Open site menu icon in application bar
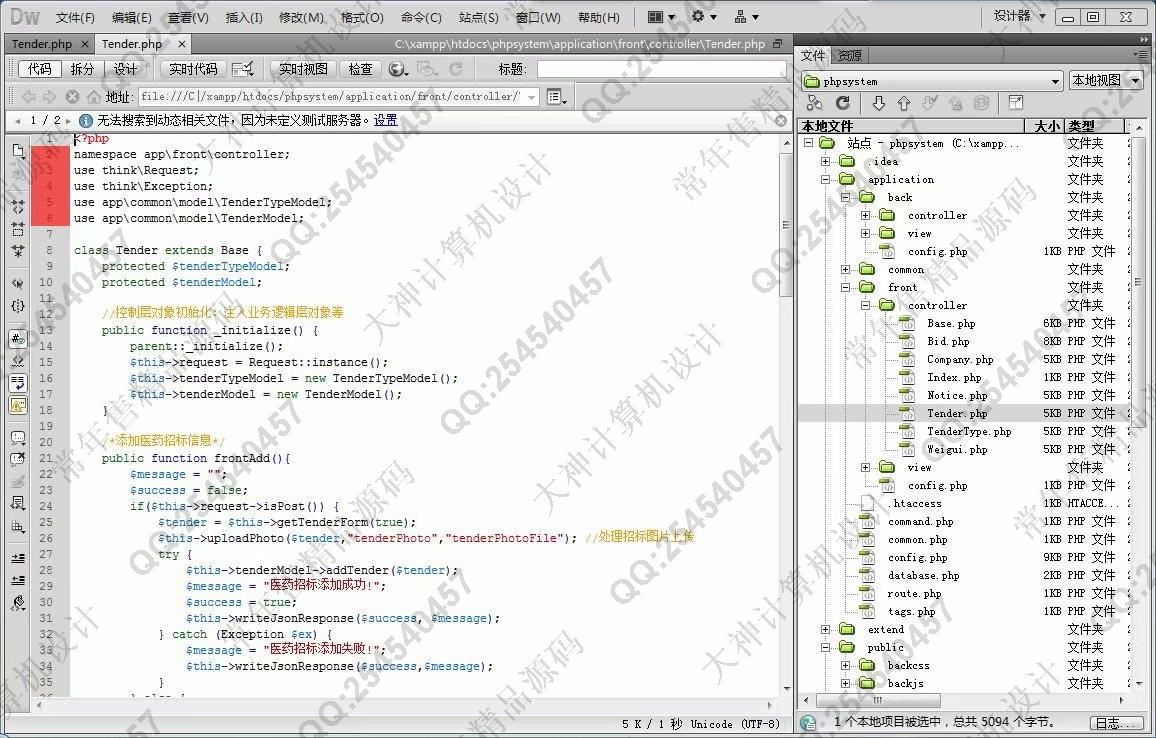Image resolution: width=1156 pixels, height=738 pixels. coord(746,16)
